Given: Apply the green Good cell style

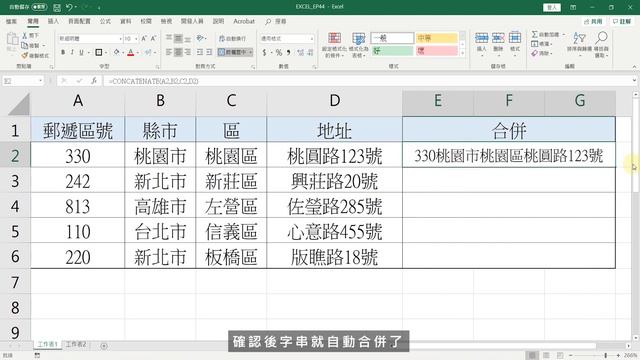Looking at the screenshot, I should [x=392, y=51].
